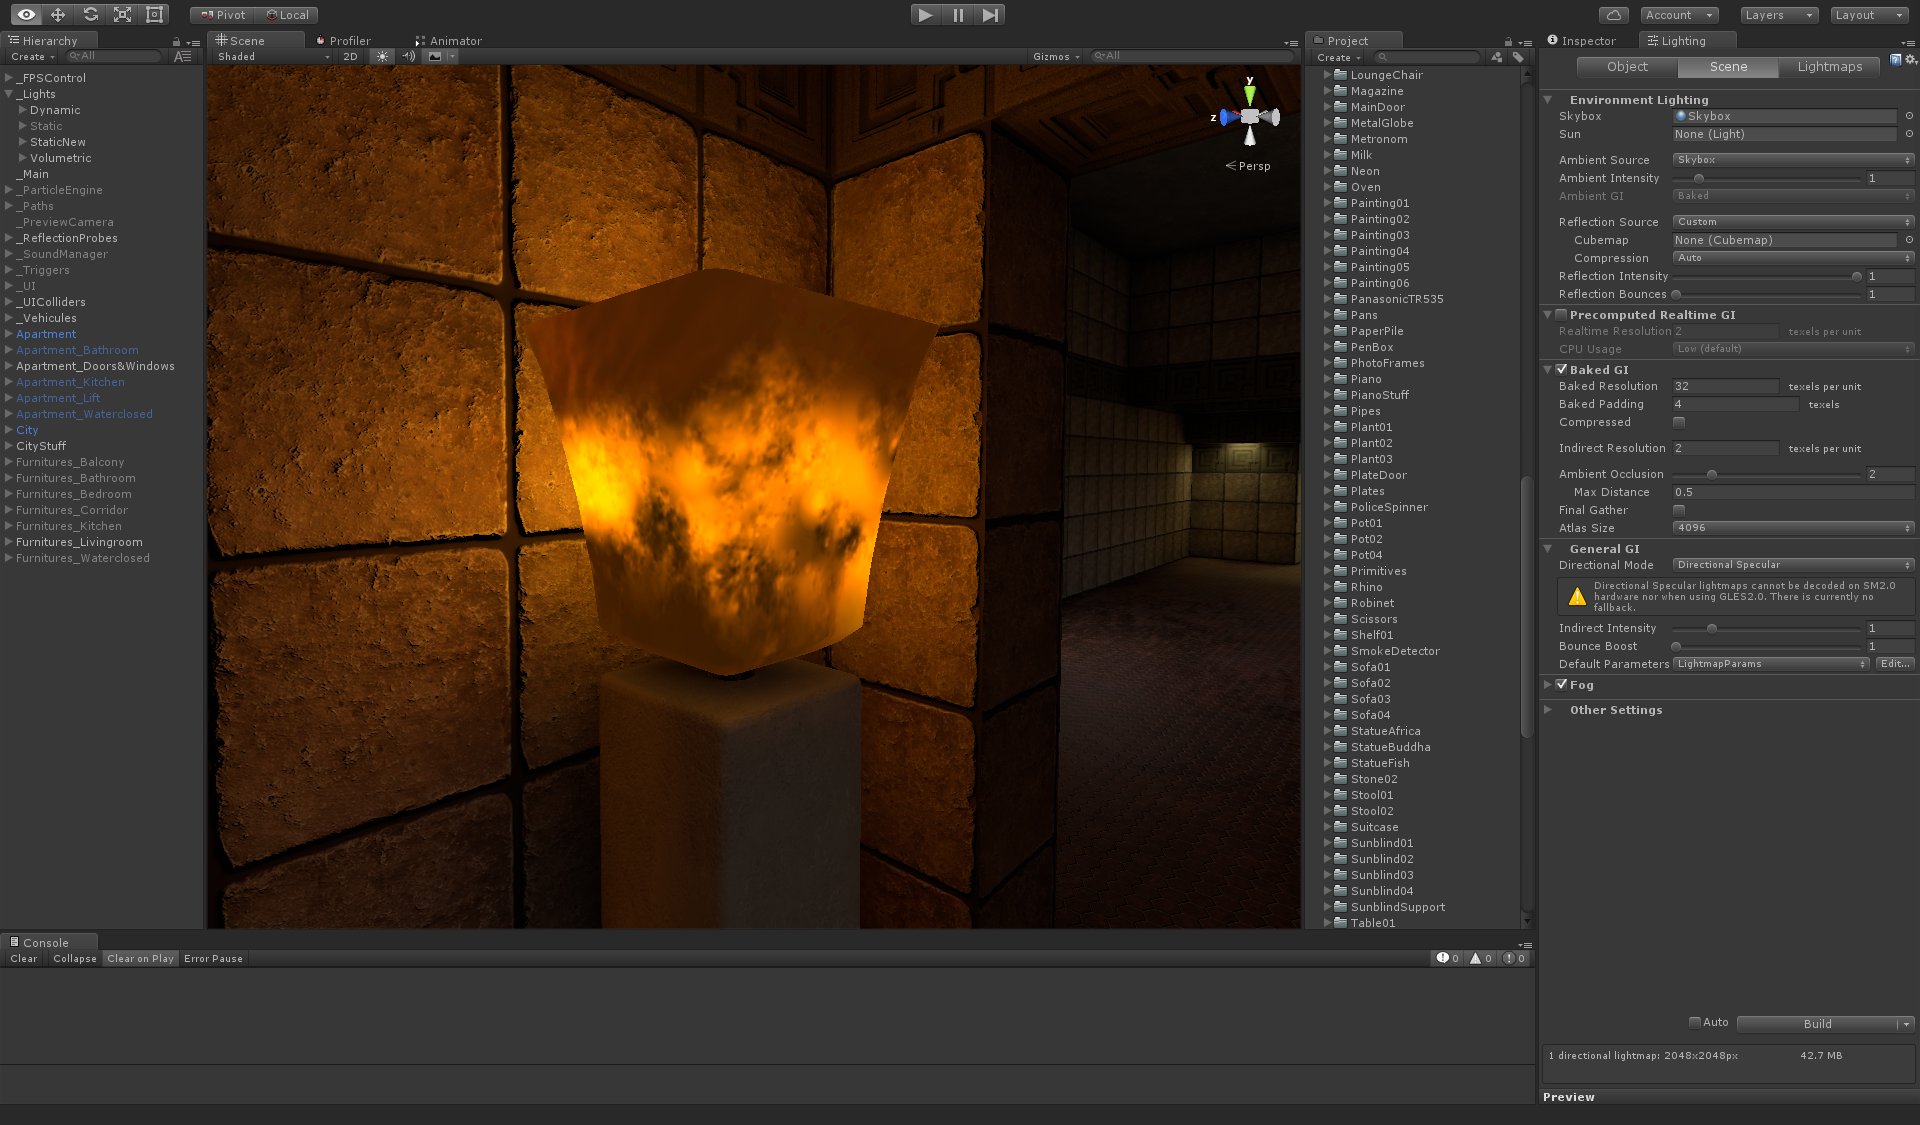Toggle Console warning count filter
This screenshot has width=1920, height=1125.
pos(1481,958)
